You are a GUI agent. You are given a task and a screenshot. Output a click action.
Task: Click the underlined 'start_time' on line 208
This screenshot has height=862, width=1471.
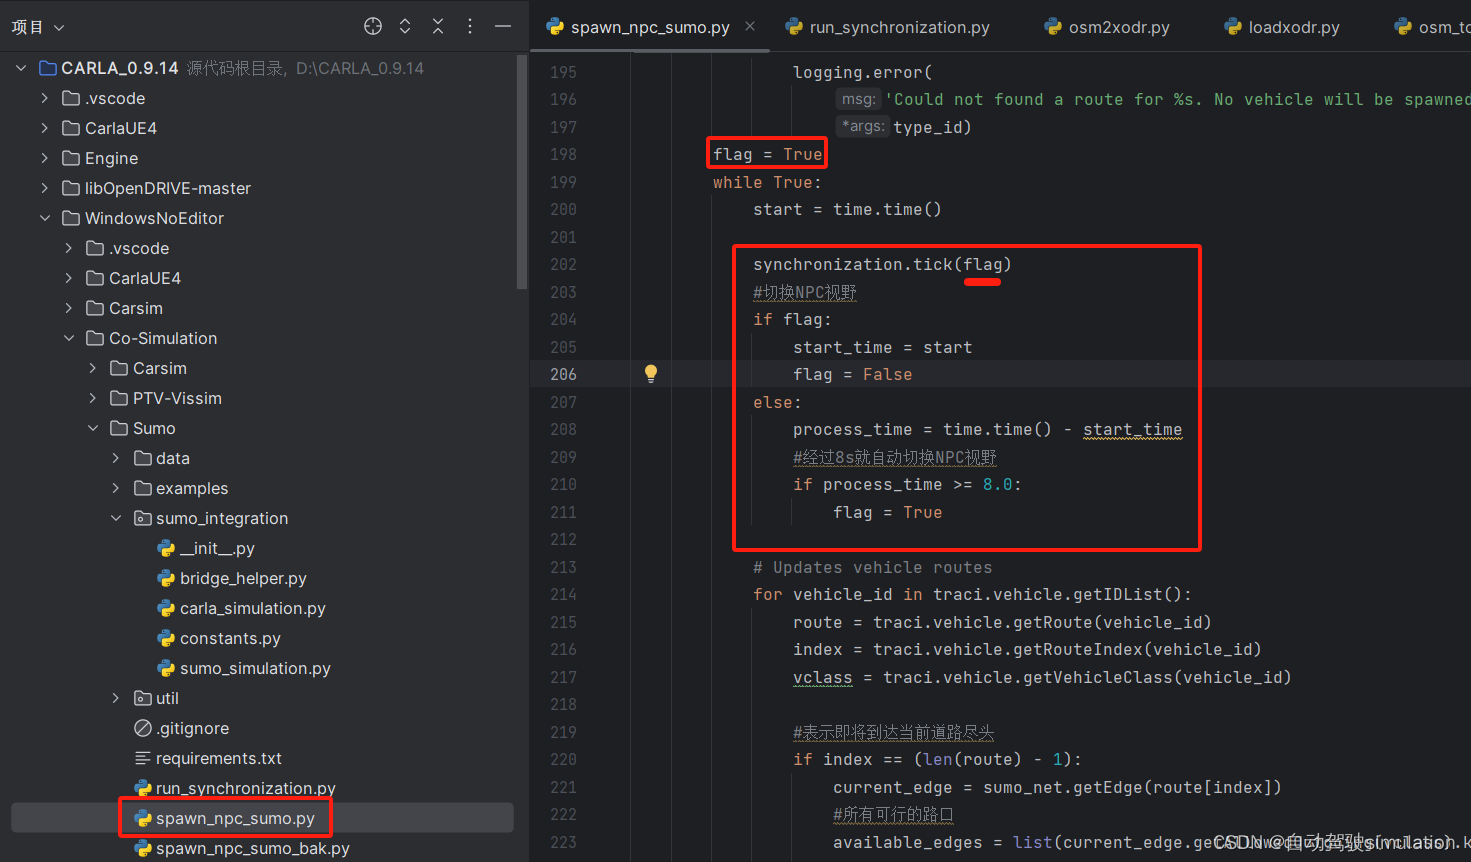coord(1132,429)
